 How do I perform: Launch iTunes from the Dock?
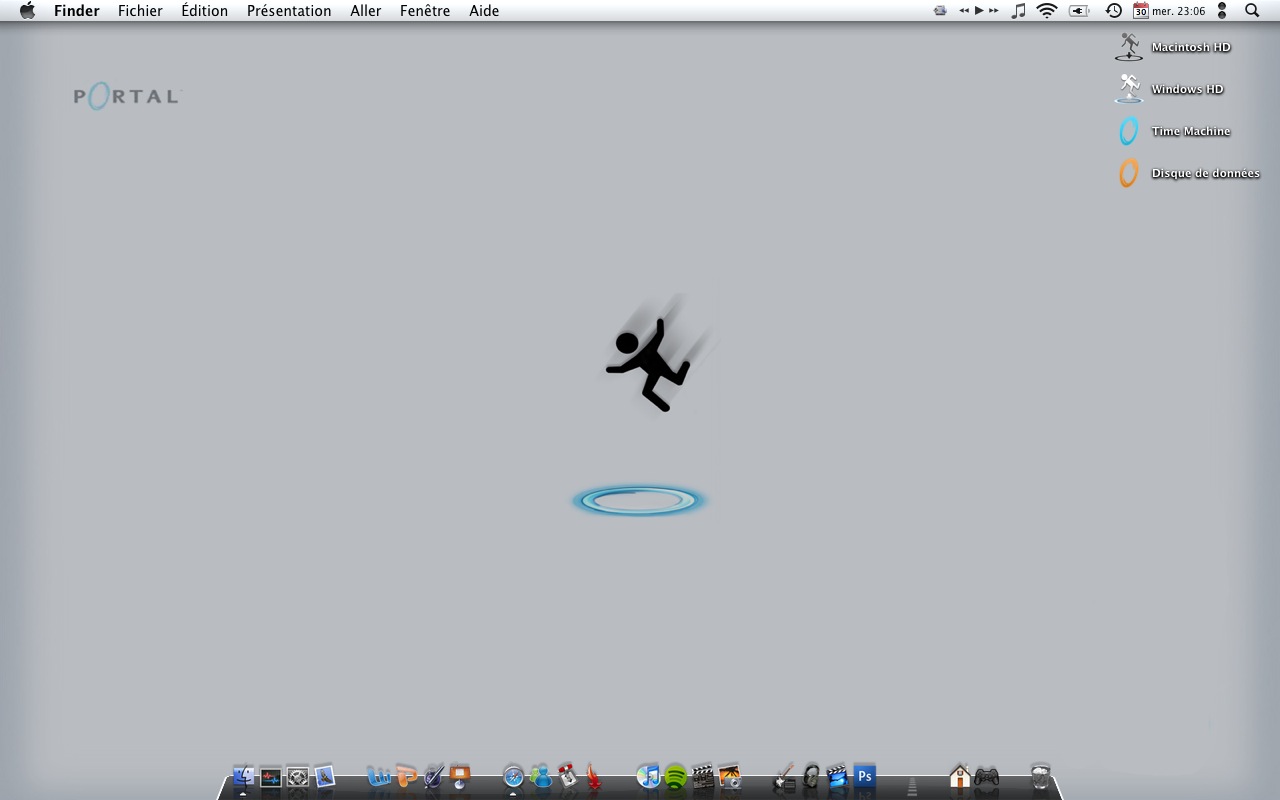[x=649, y=776]
